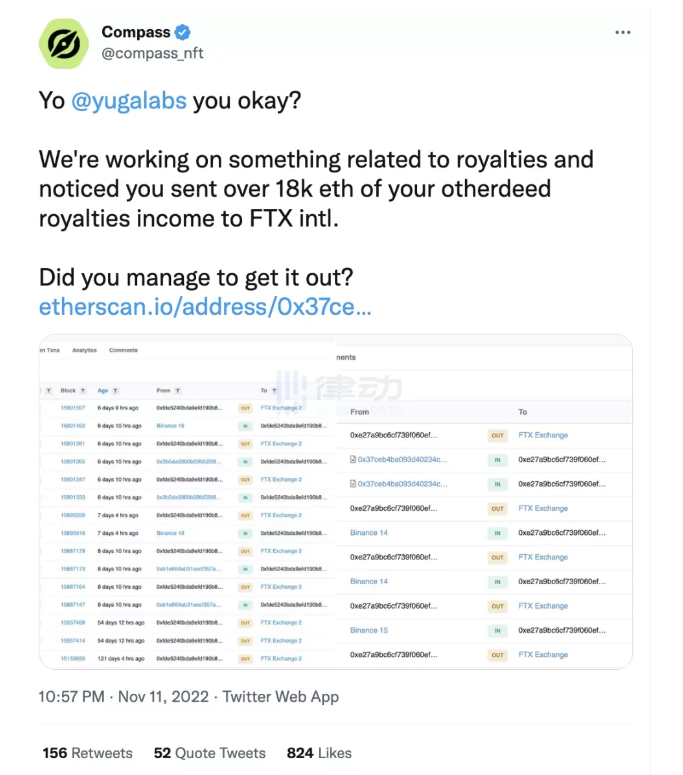
Task: Click the Compass profile avatar
Action: click(x=64, y=43)
